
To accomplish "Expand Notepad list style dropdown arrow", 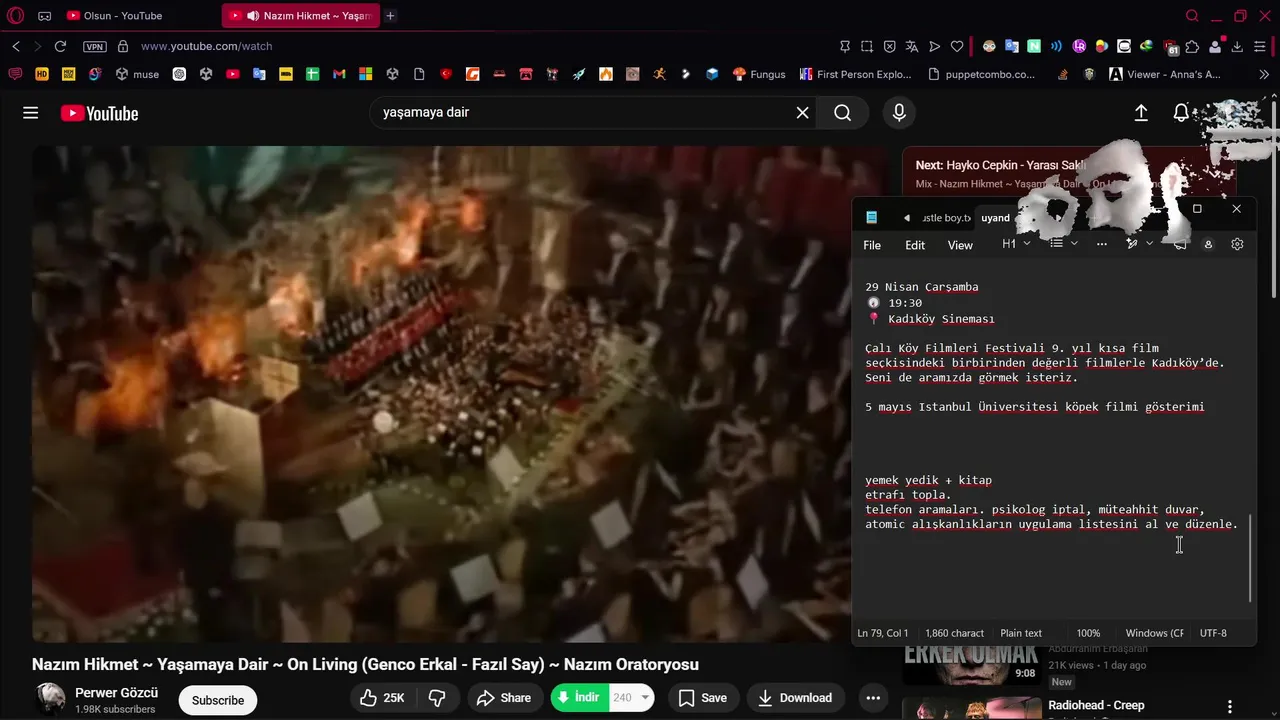I will tap(1075, 244).
